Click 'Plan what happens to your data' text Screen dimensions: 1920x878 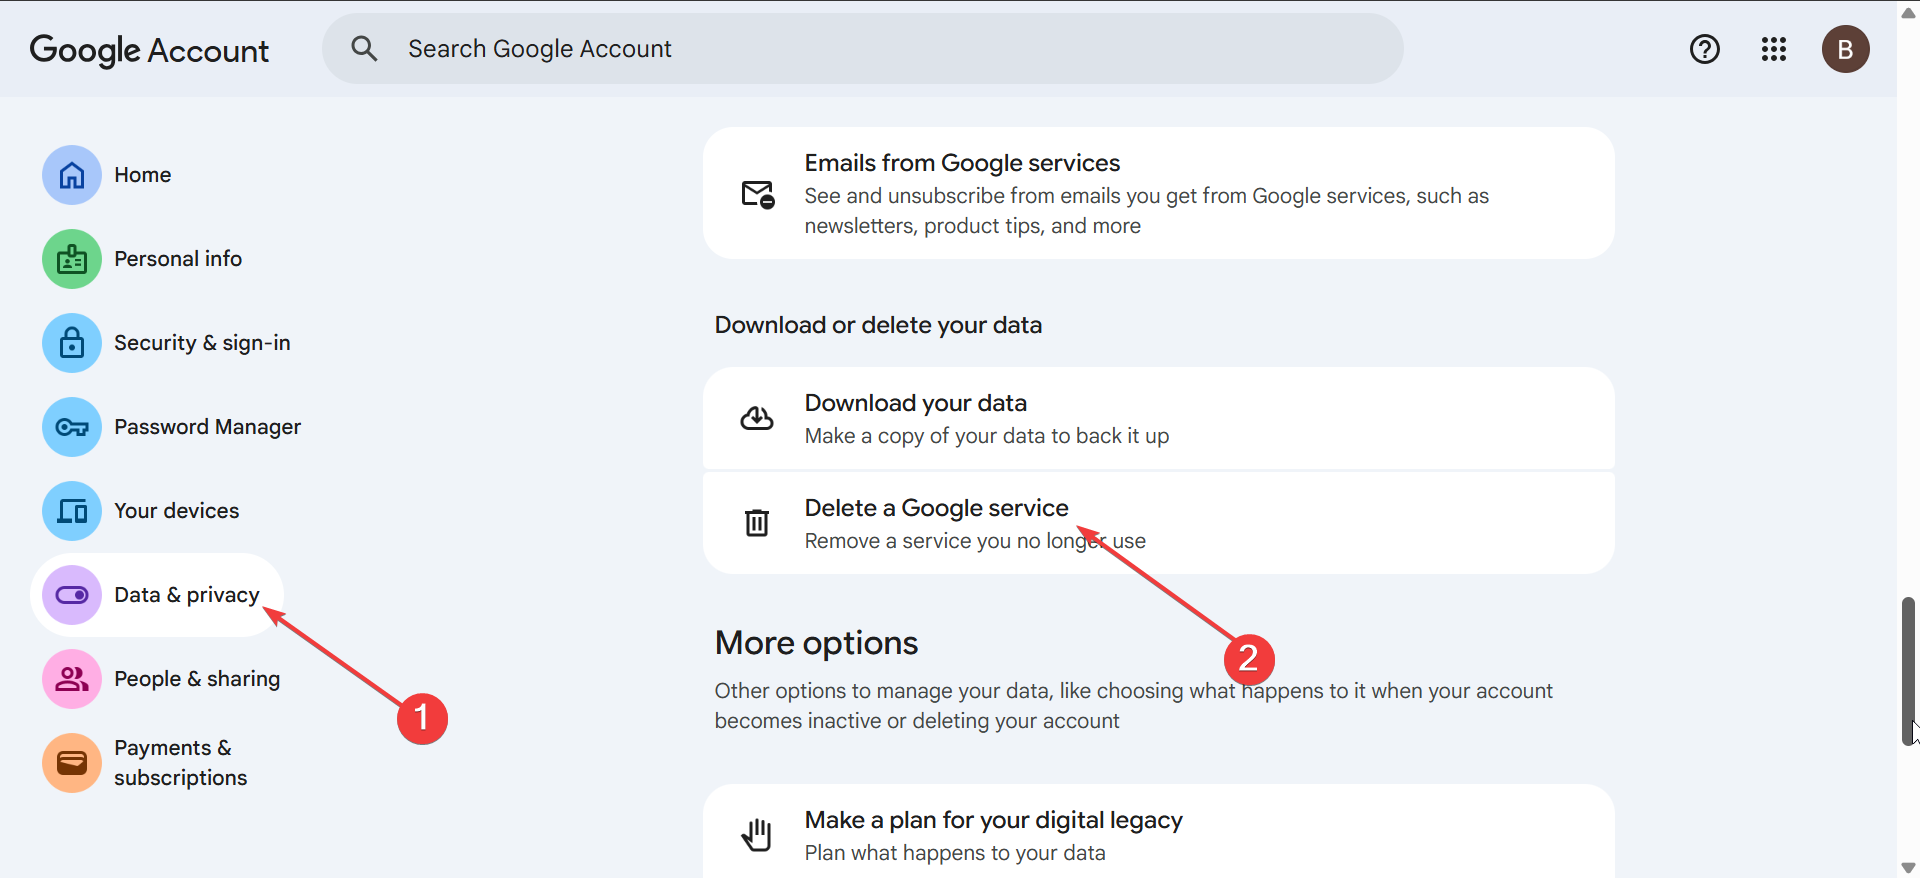tap(955, 853)
